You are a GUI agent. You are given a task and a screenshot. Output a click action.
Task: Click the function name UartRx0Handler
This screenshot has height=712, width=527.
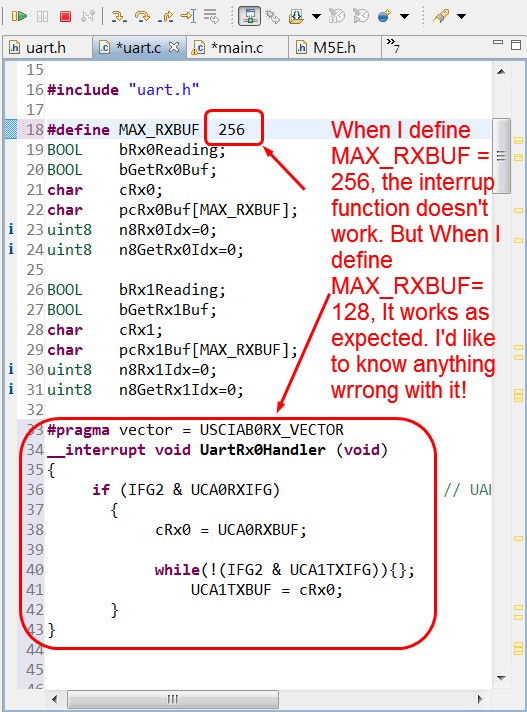(263, 450)
